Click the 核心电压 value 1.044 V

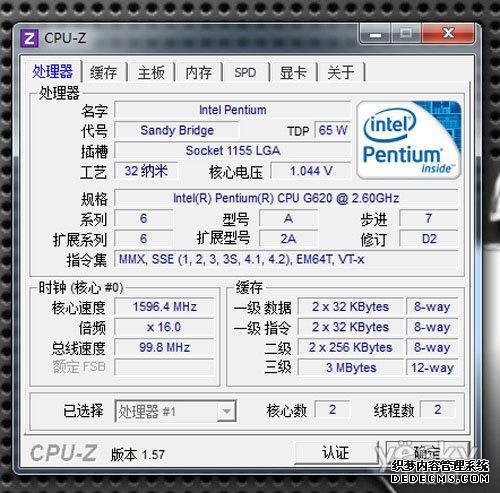(x=311, y=171)
